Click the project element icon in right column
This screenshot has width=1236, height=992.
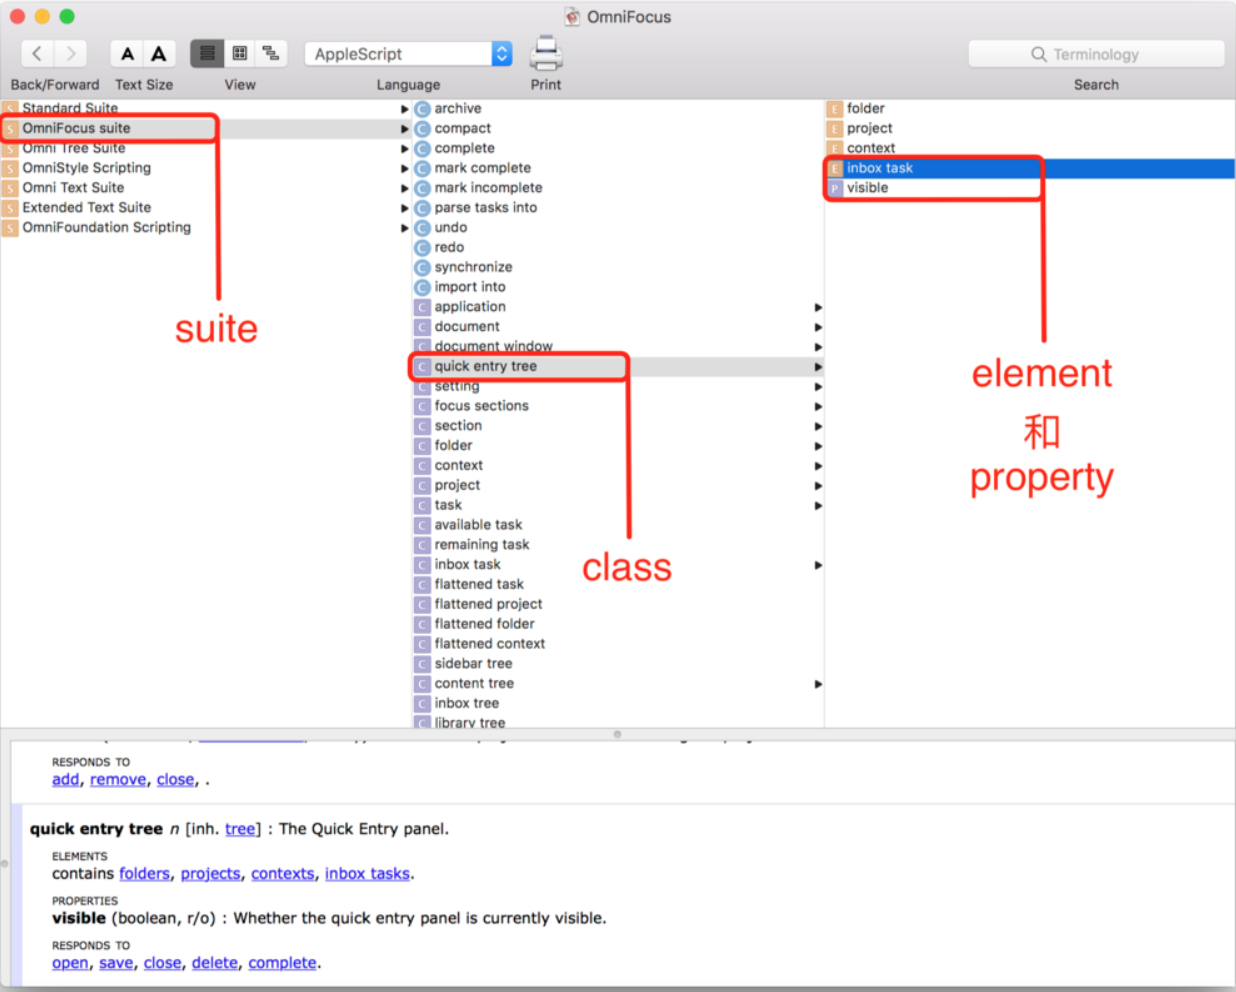(834, 129)
